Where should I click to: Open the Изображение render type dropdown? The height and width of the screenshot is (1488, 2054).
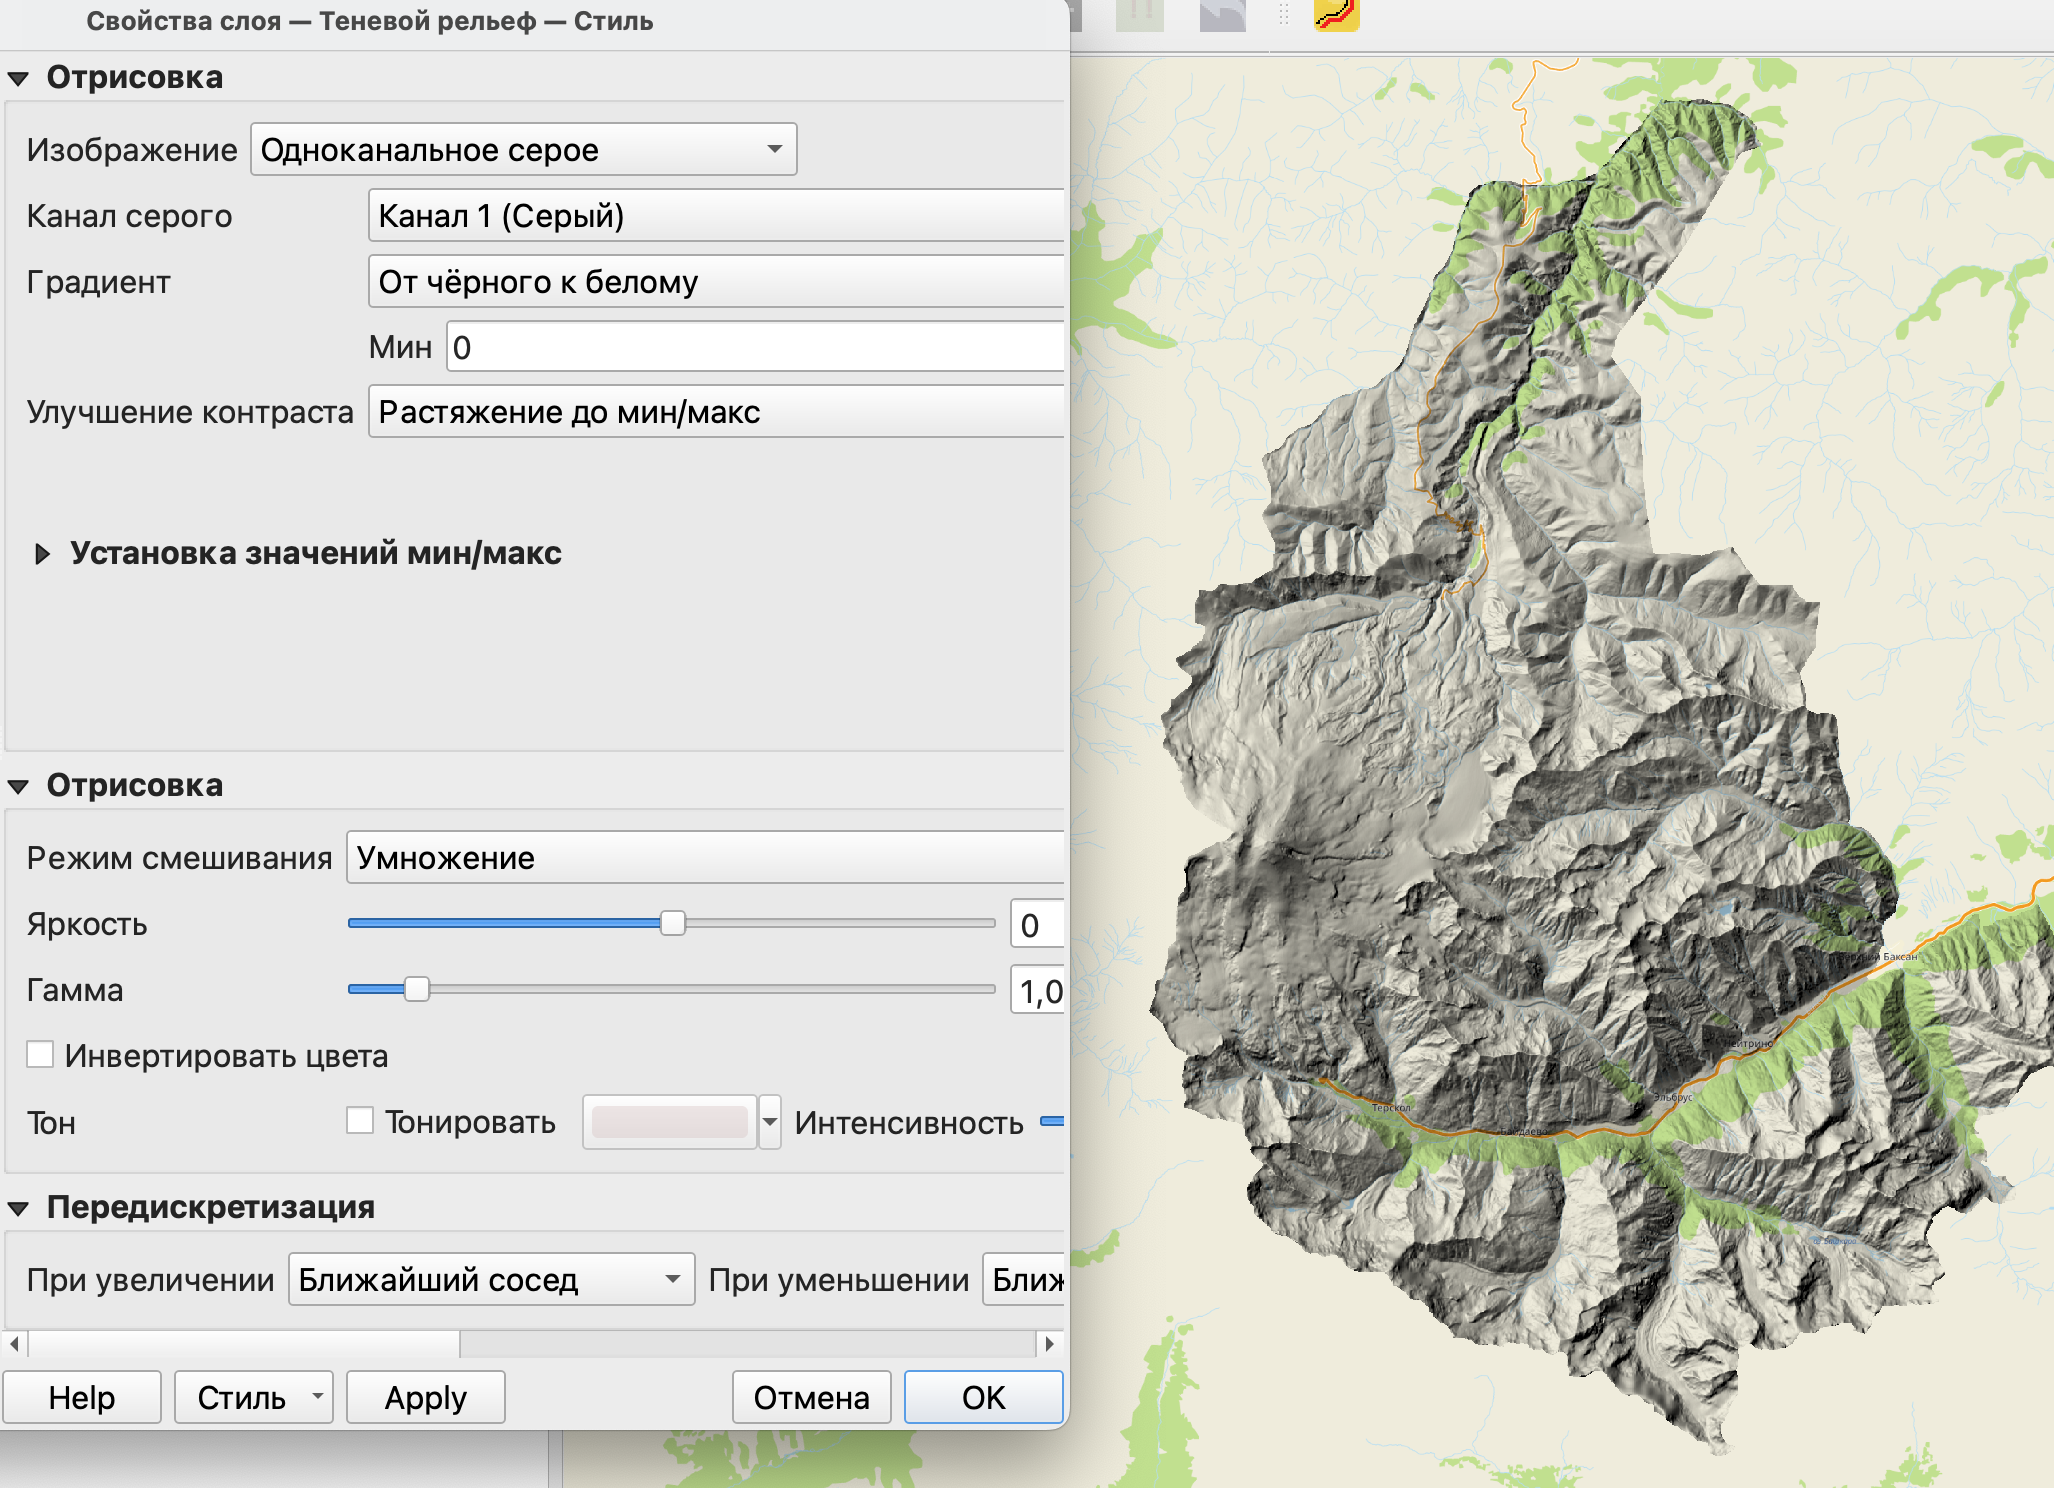click(x=523, y=150)
